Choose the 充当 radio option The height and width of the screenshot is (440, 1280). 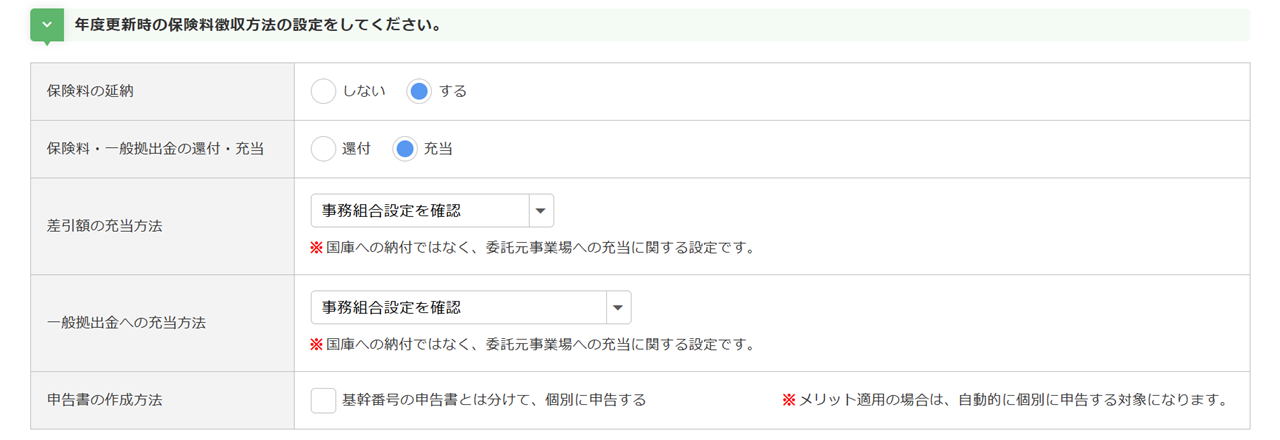click(x=405, y=149)
